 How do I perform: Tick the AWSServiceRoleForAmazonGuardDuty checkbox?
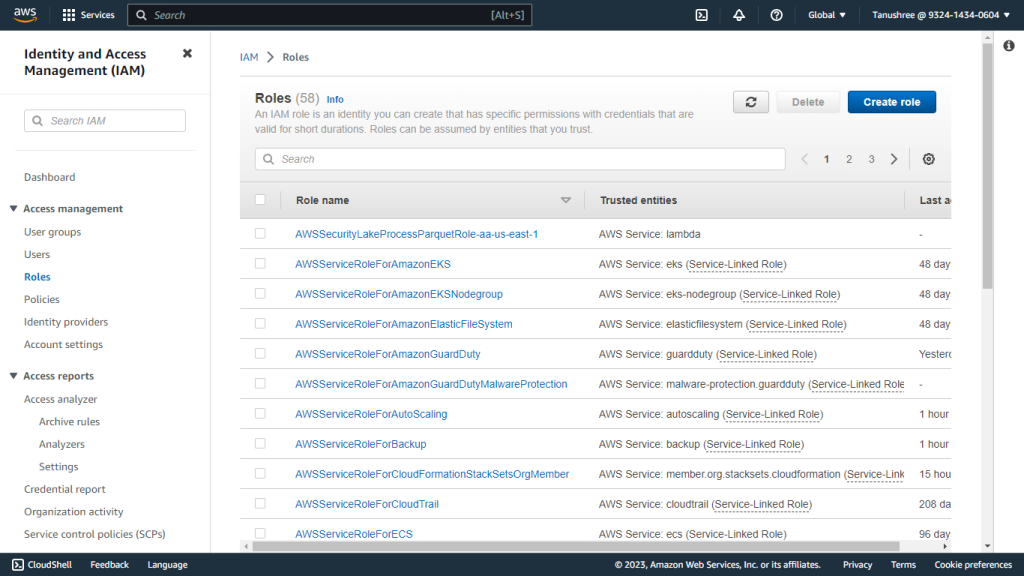pyautogui.click(x=260, y=353)
